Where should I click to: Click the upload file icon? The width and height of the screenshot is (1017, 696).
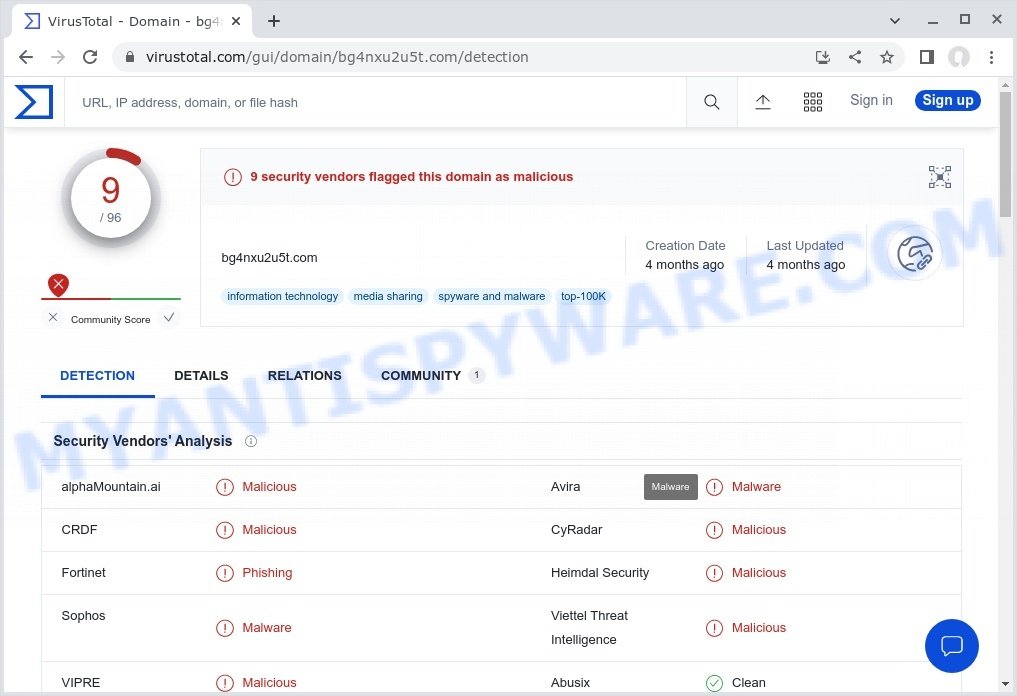(x=763, y=102)
